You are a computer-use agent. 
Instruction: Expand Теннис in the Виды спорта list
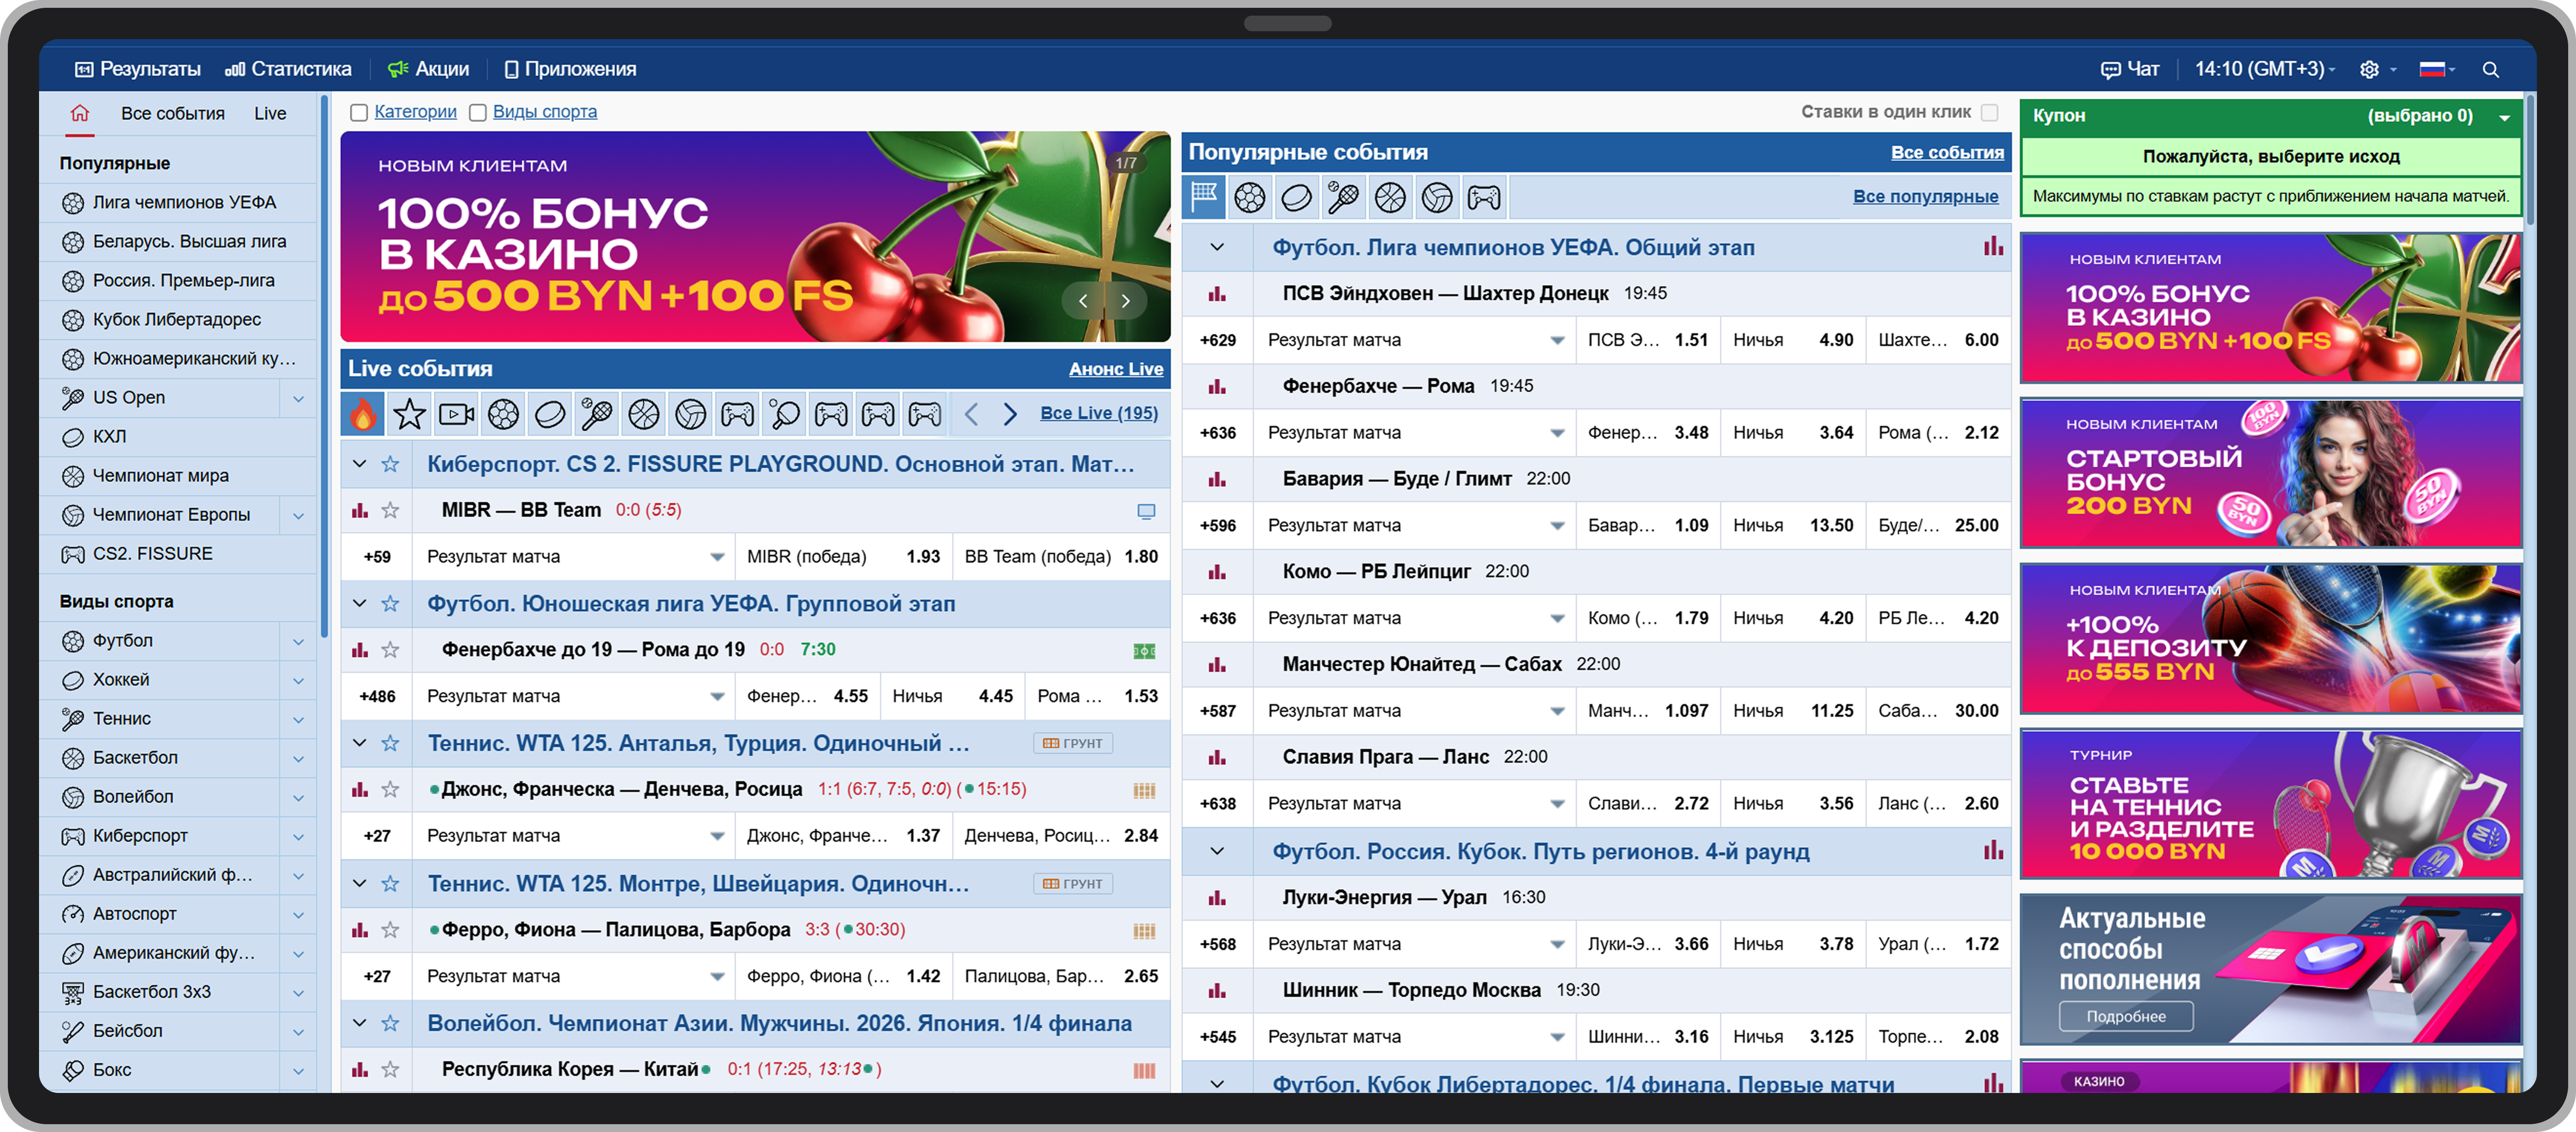pos(298,719)
